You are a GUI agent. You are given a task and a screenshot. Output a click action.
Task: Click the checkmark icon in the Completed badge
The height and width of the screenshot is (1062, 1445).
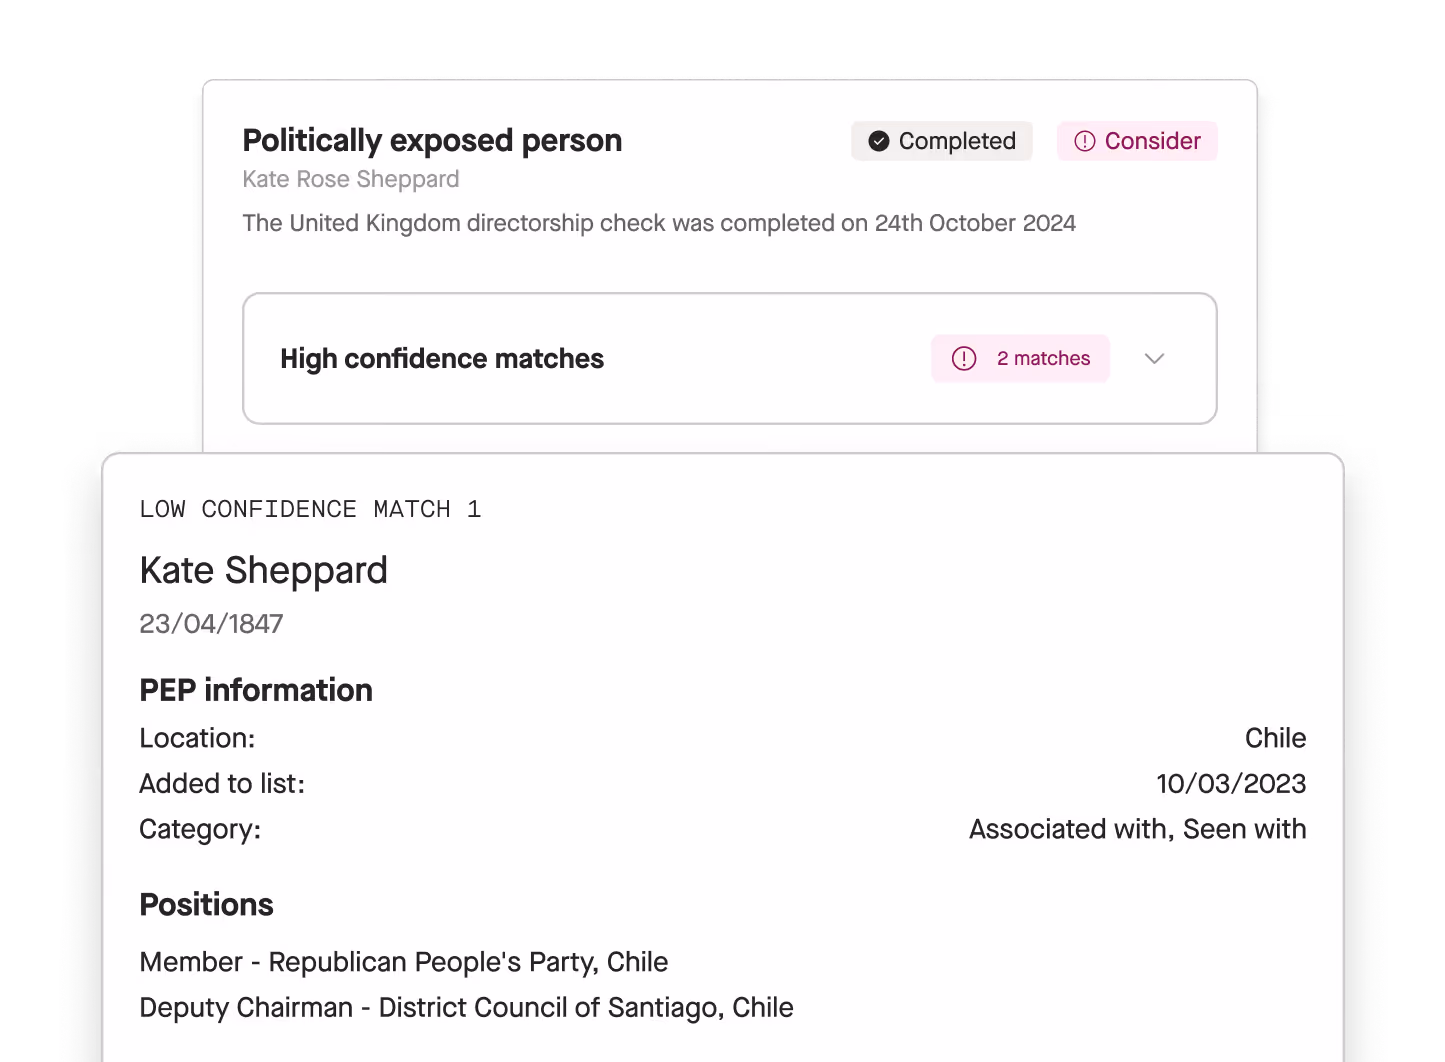pyautogui.click(x=879, y=141)
